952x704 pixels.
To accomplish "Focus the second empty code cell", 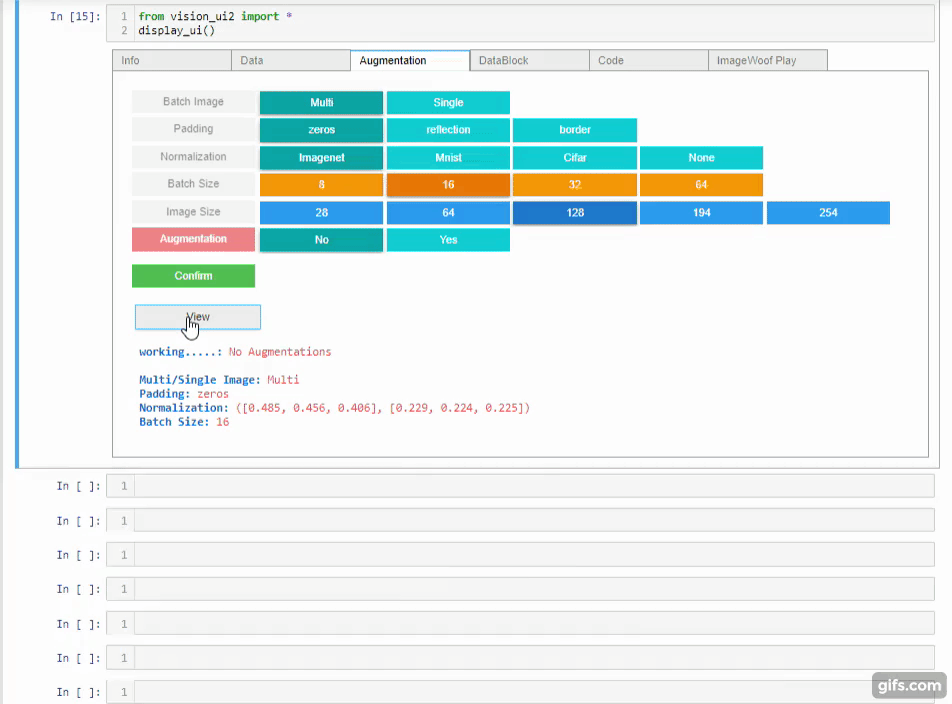I will coord(520,521).
